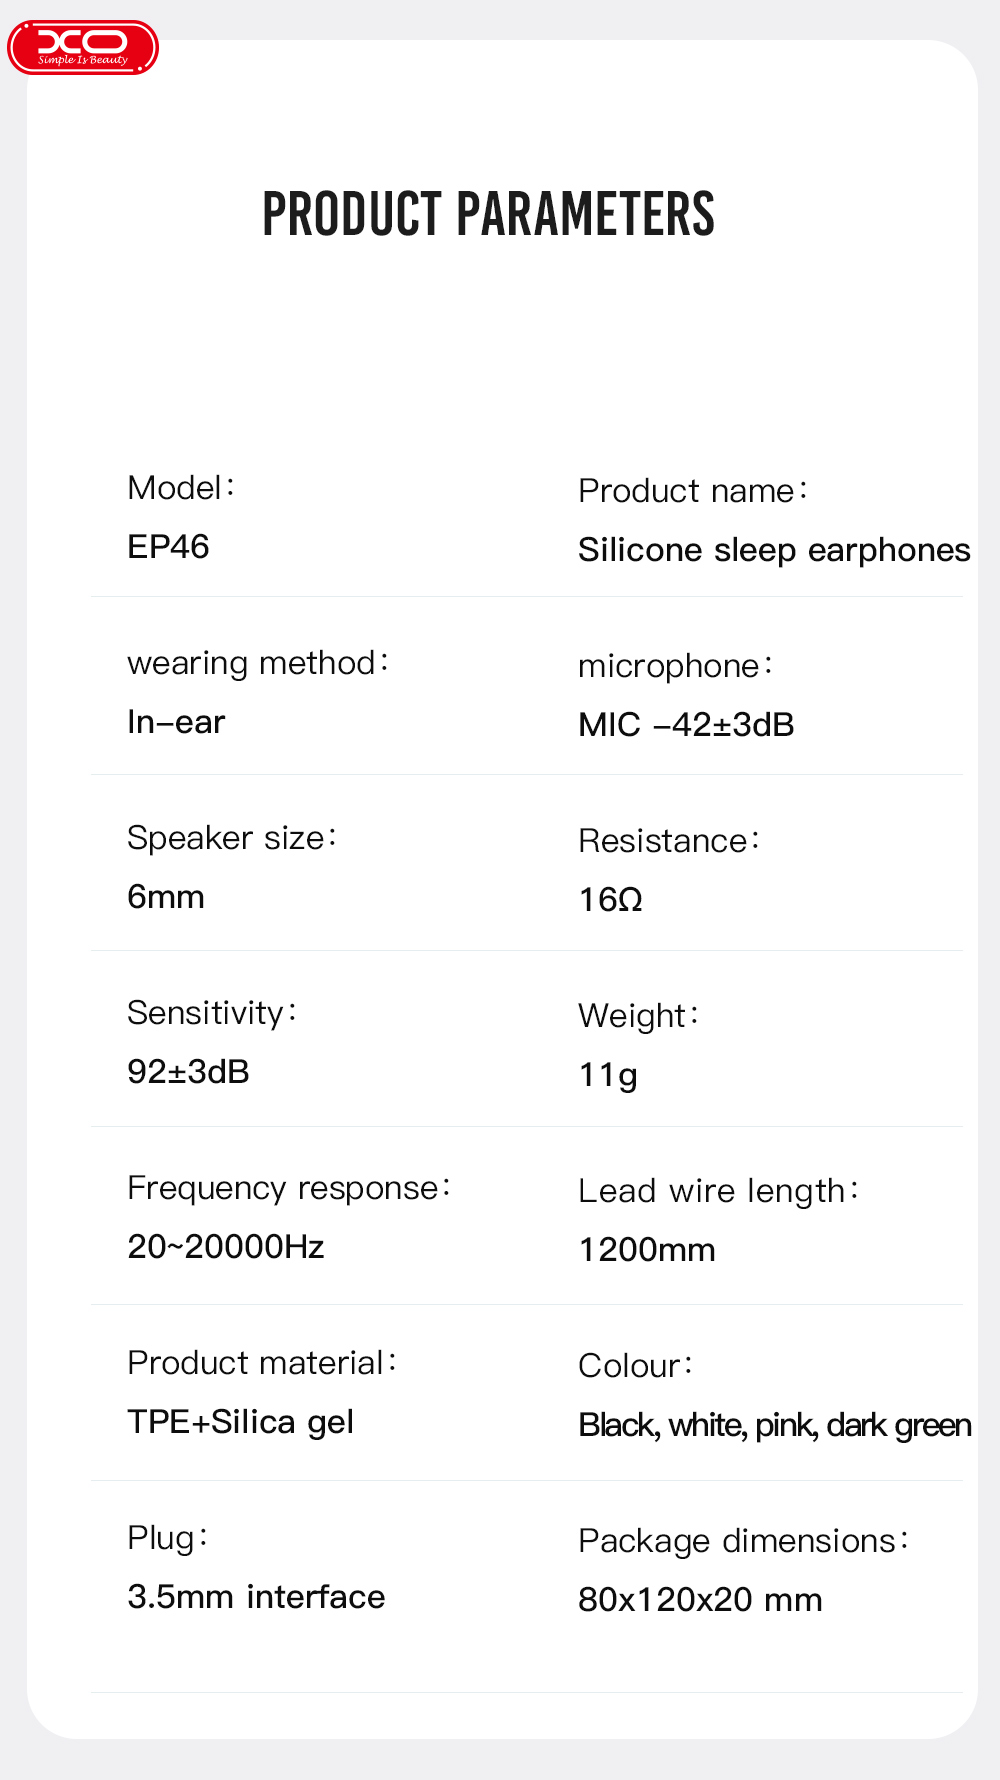Click the Product Parameters heading
Screen dimensions: 1000x1780
(x=488, y=214)
